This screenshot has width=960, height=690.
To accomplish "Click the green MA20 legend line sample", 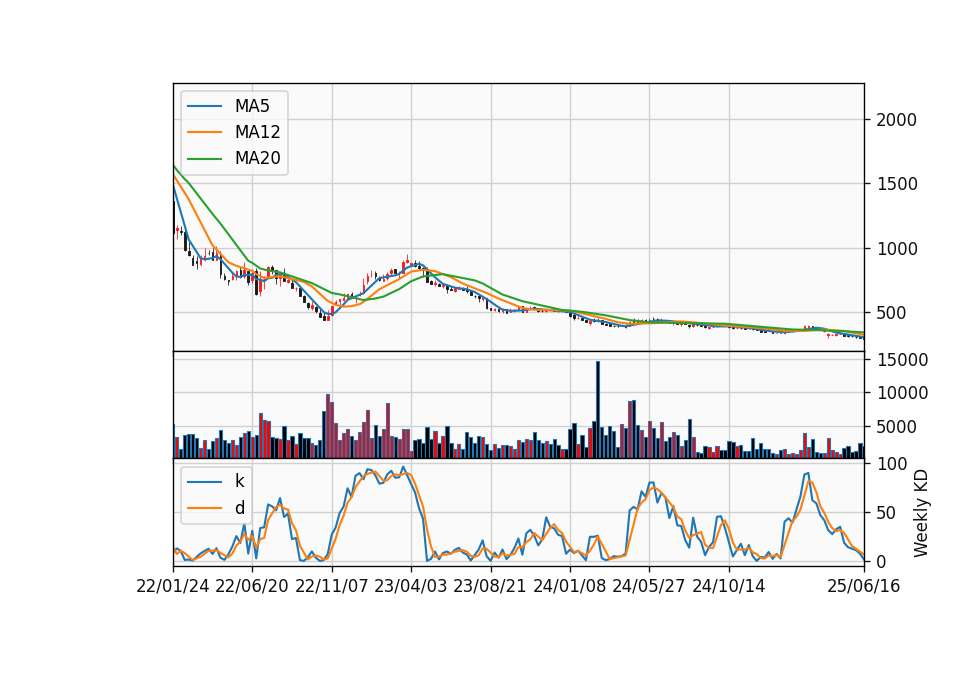I will tap(204, 159).
